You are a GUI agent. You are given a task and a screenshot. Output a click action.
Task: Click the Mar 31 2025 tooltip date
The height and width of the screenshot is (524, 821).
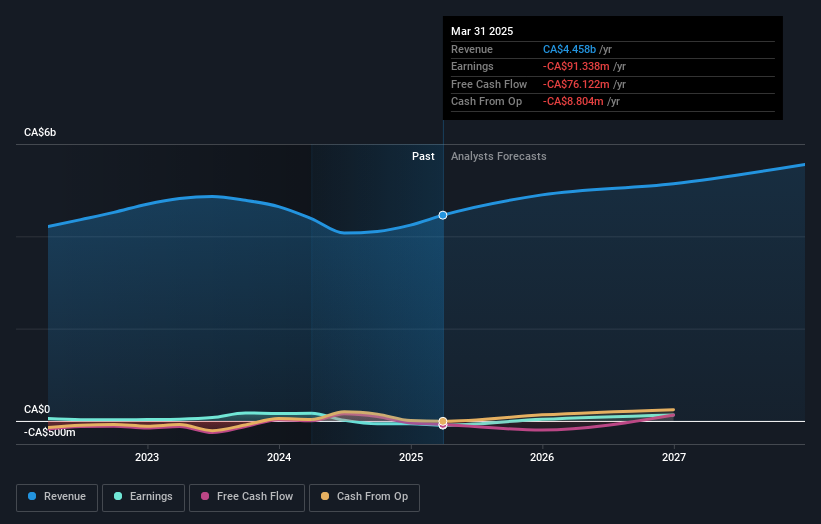click(x=482, y=31)
